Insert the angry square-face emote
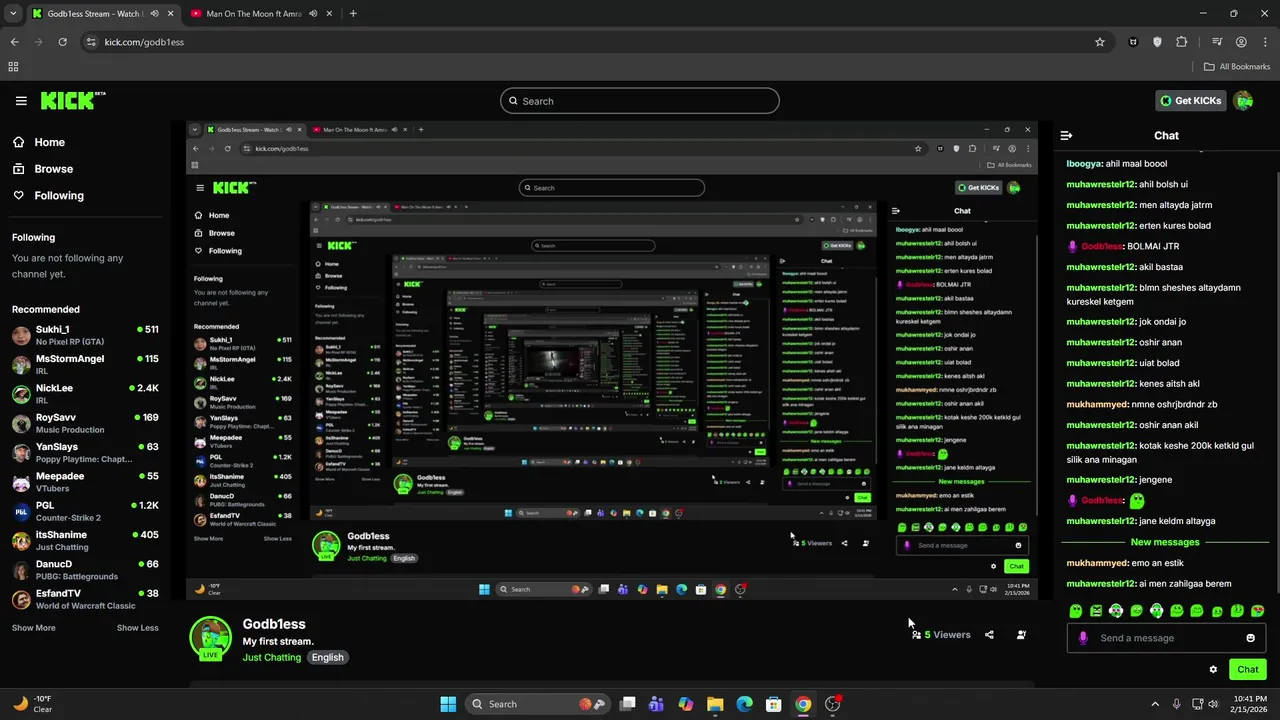 click(x=1096, y=611)
